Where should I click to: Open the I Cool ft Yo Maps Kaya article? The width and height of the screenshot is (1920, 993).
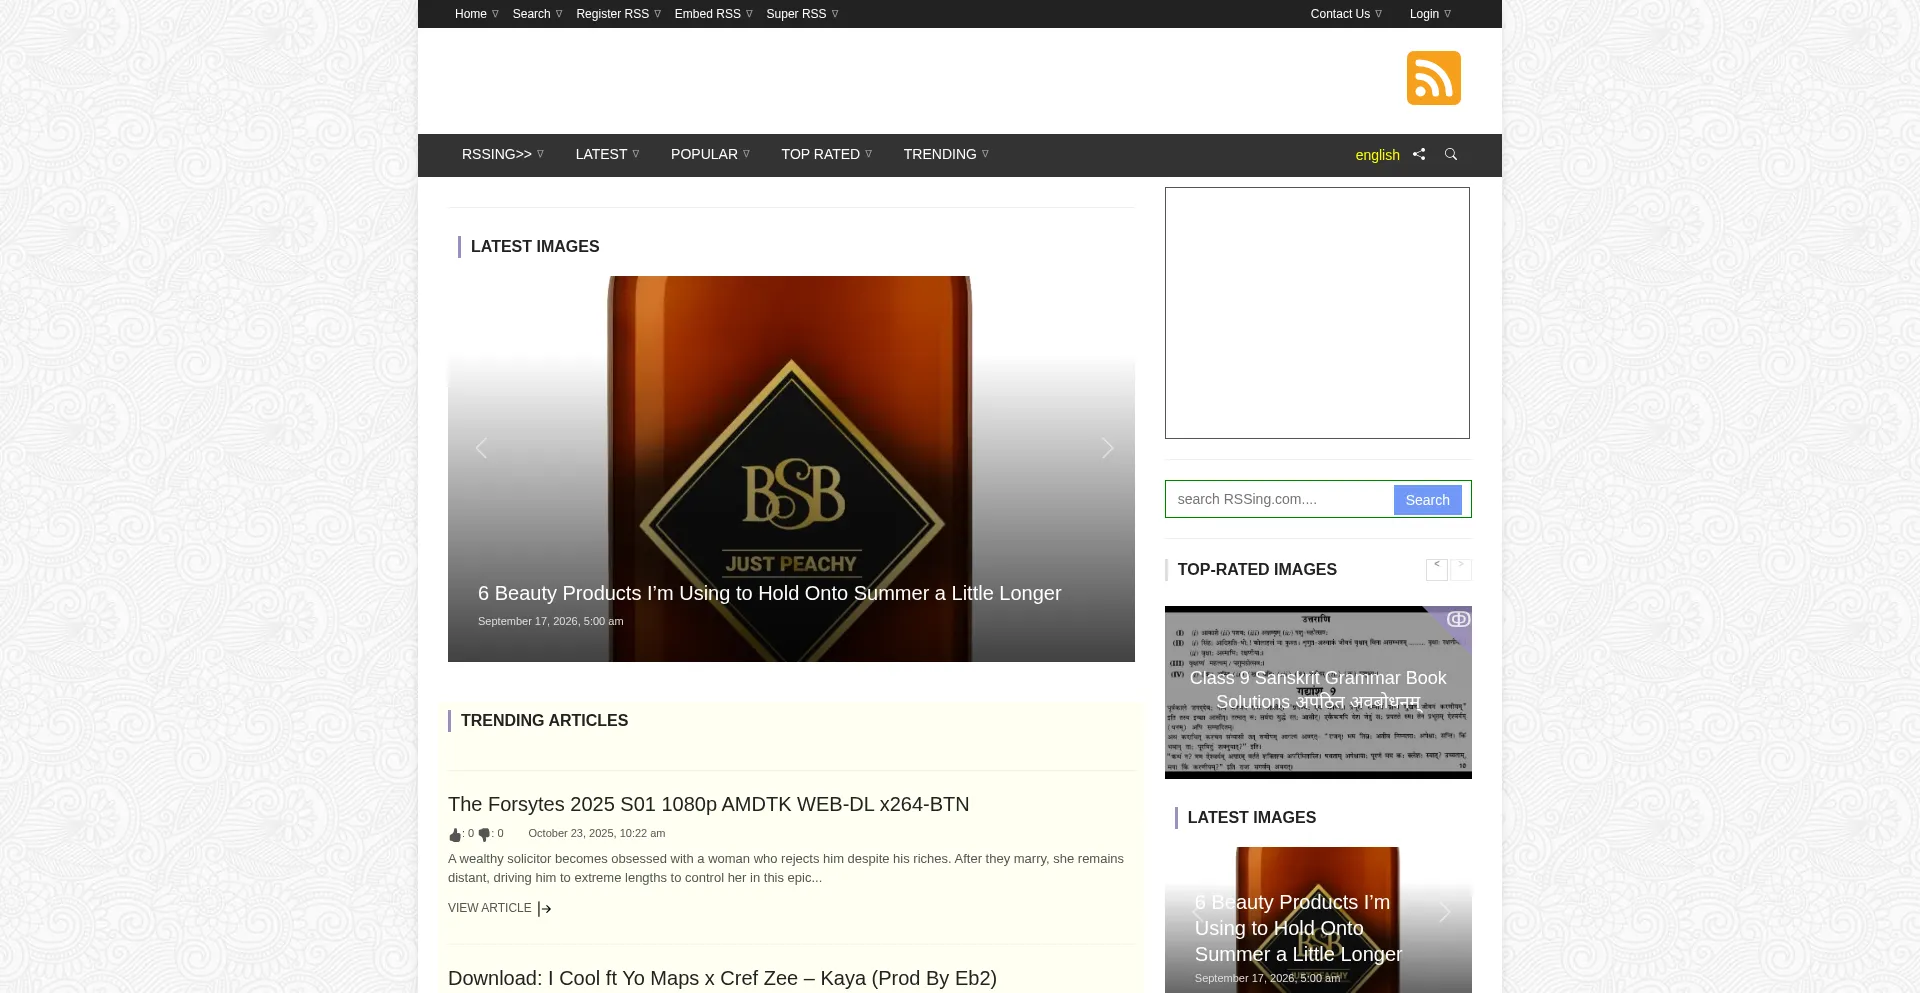[x=722, y=978]
